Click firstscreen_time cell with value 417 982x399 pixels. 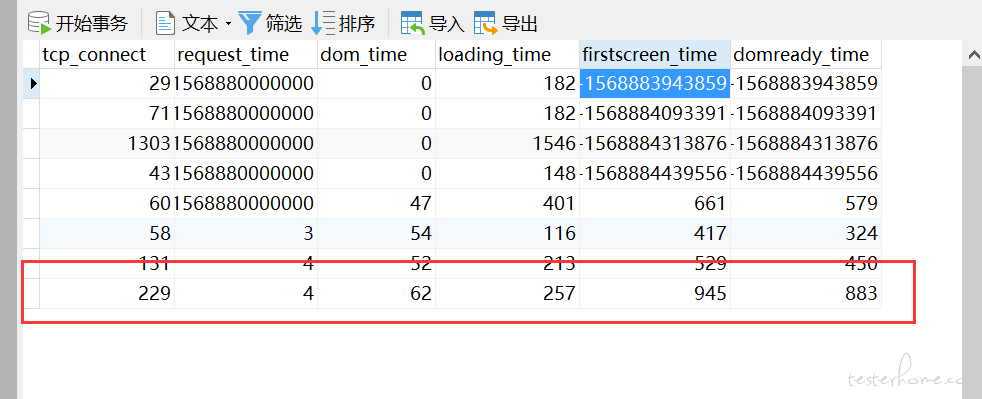point(655,234)
